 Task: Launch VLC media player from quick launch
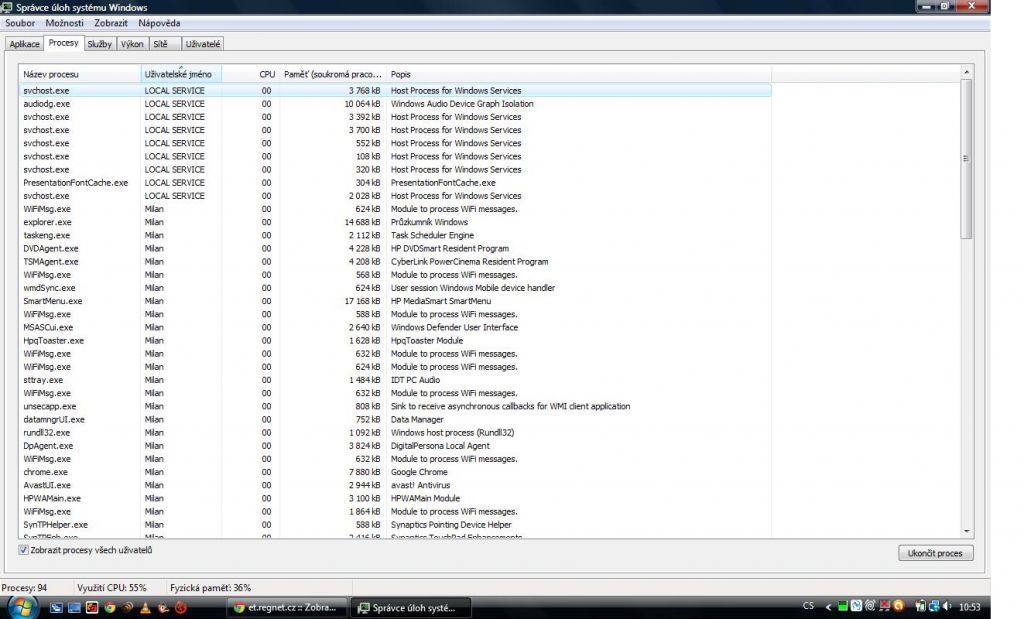tap(145, 607)
